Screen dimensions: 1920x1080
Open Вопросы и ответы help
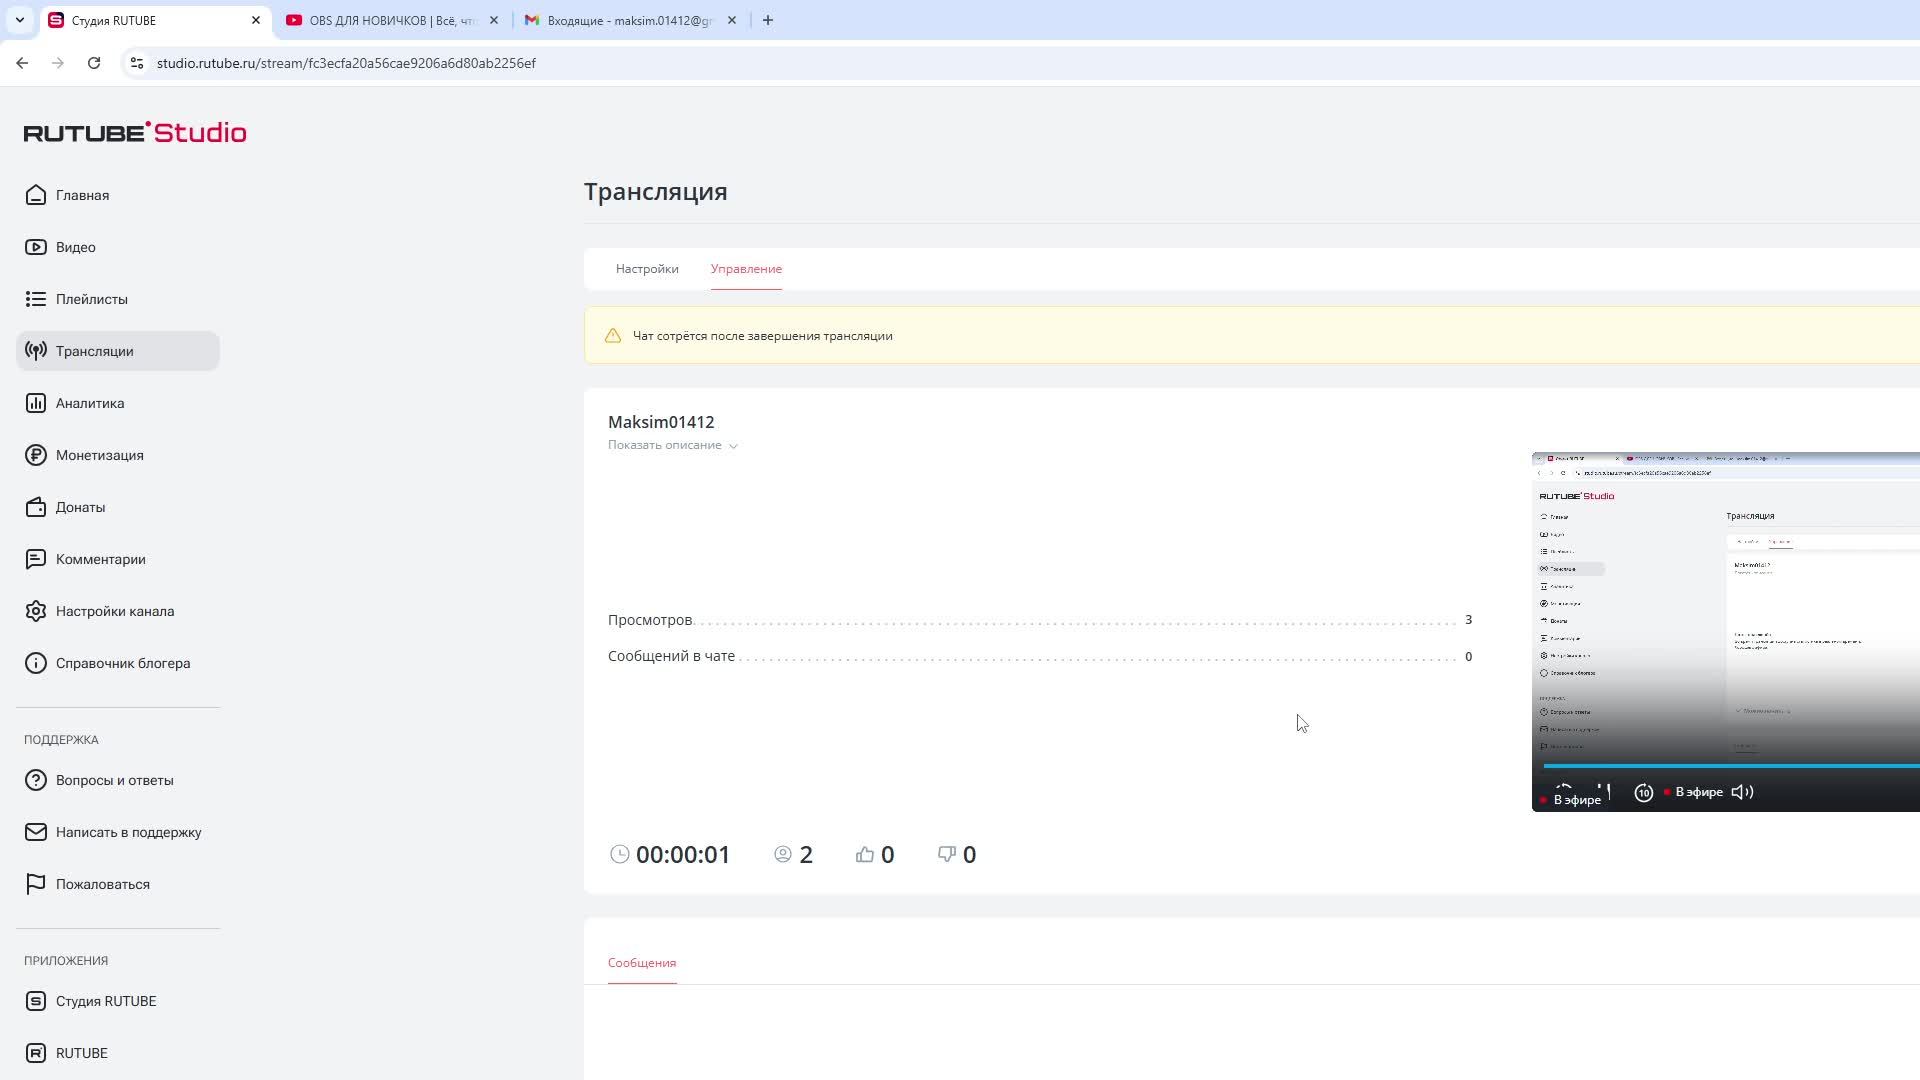(118, 780)
